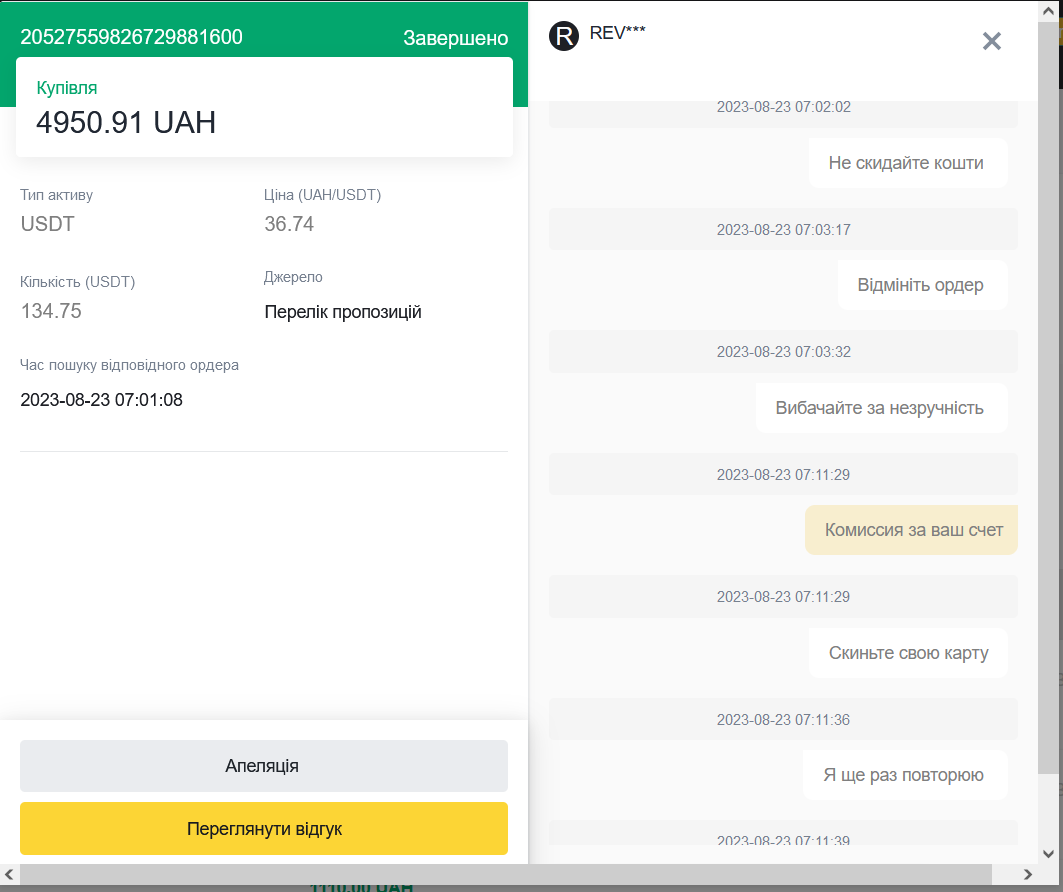Click the horizontal scrollbar thumb
1063x892 pixels.
[x=506, y=874]
